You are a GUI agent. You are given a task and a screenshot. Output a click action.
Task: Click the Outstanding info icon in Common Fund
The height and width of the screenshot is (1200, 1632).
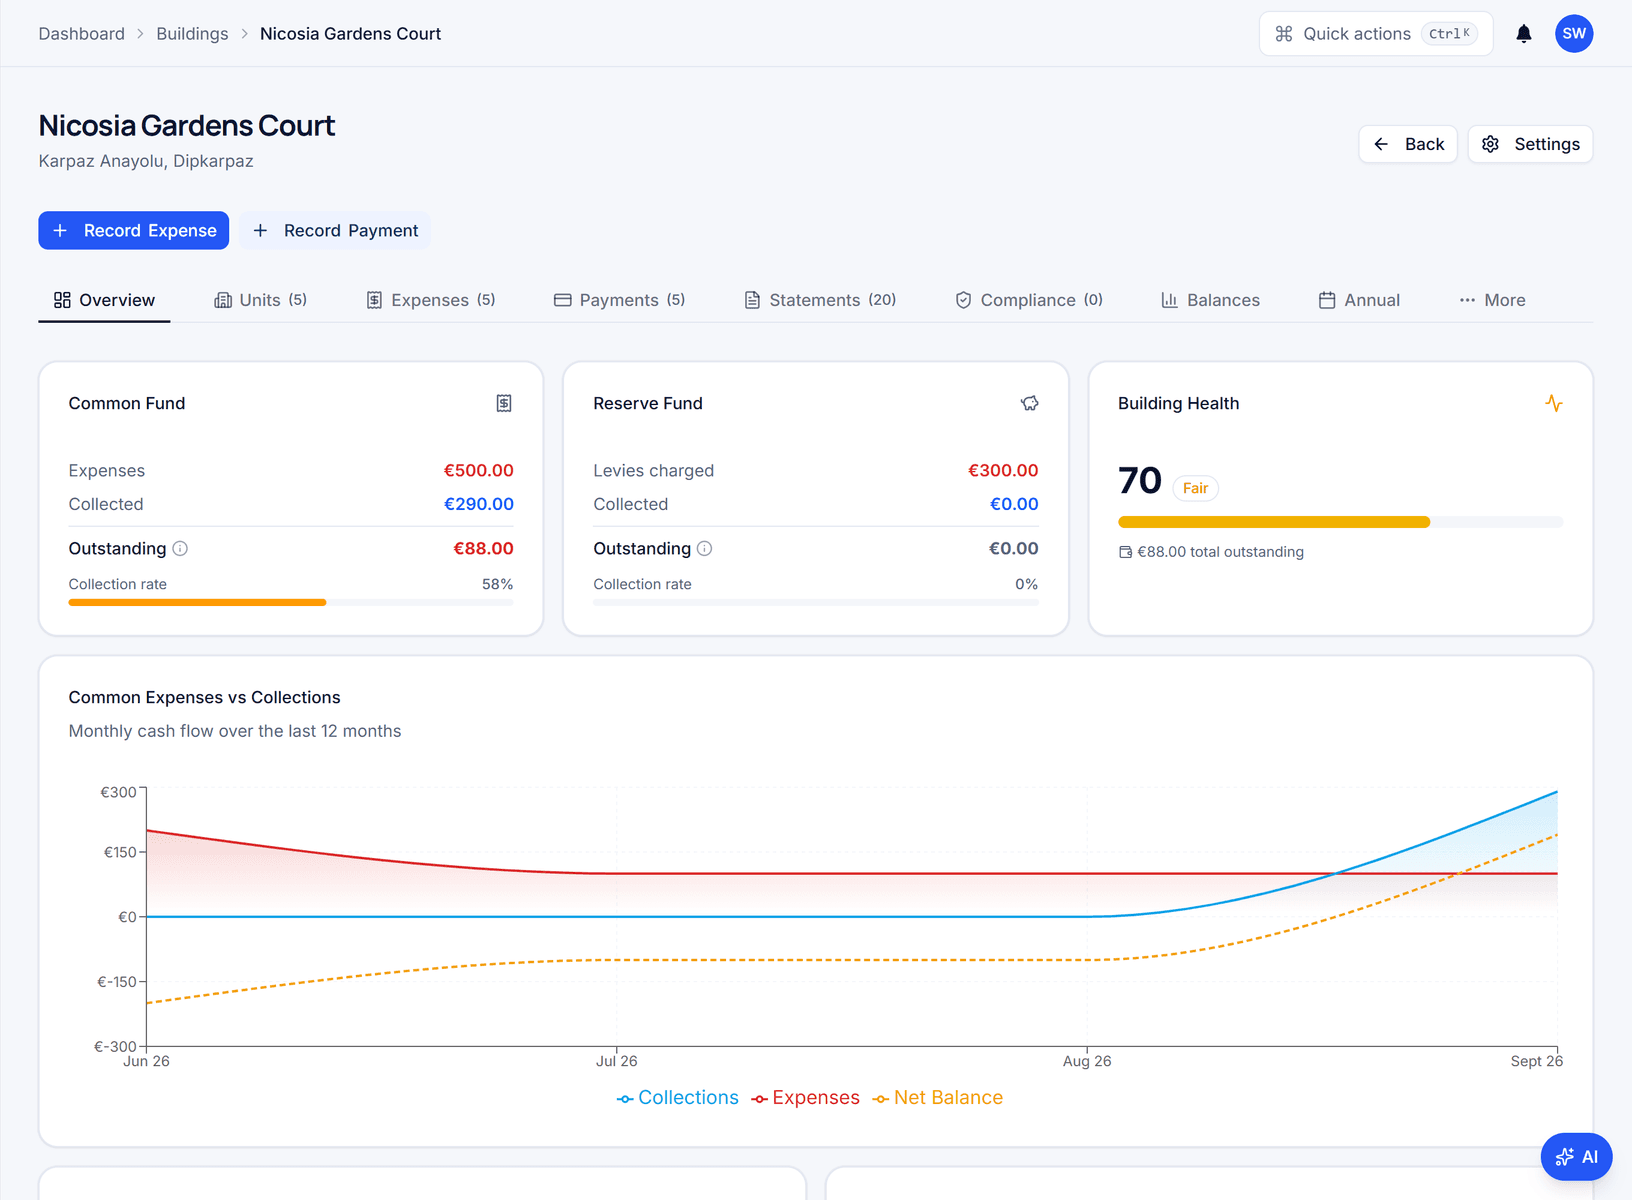tap(180, 548)
